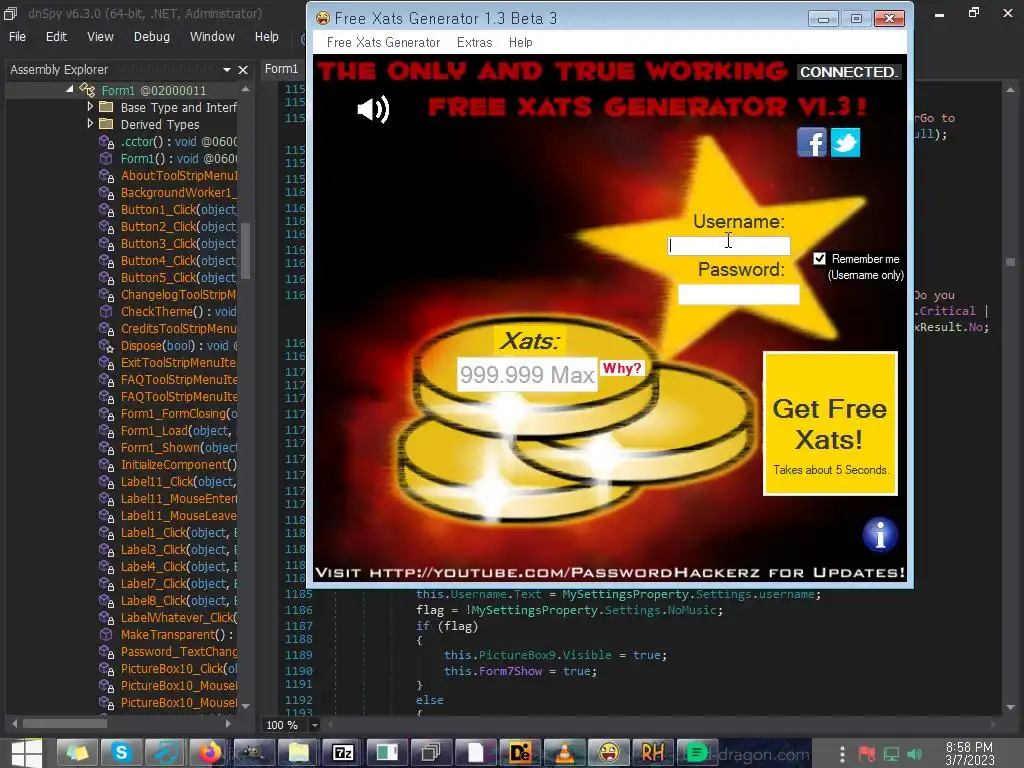Viewport: 1024px width, 768px height.
Task: Open the green chat bubble taskbar icon
Action: tap(697, 753)
